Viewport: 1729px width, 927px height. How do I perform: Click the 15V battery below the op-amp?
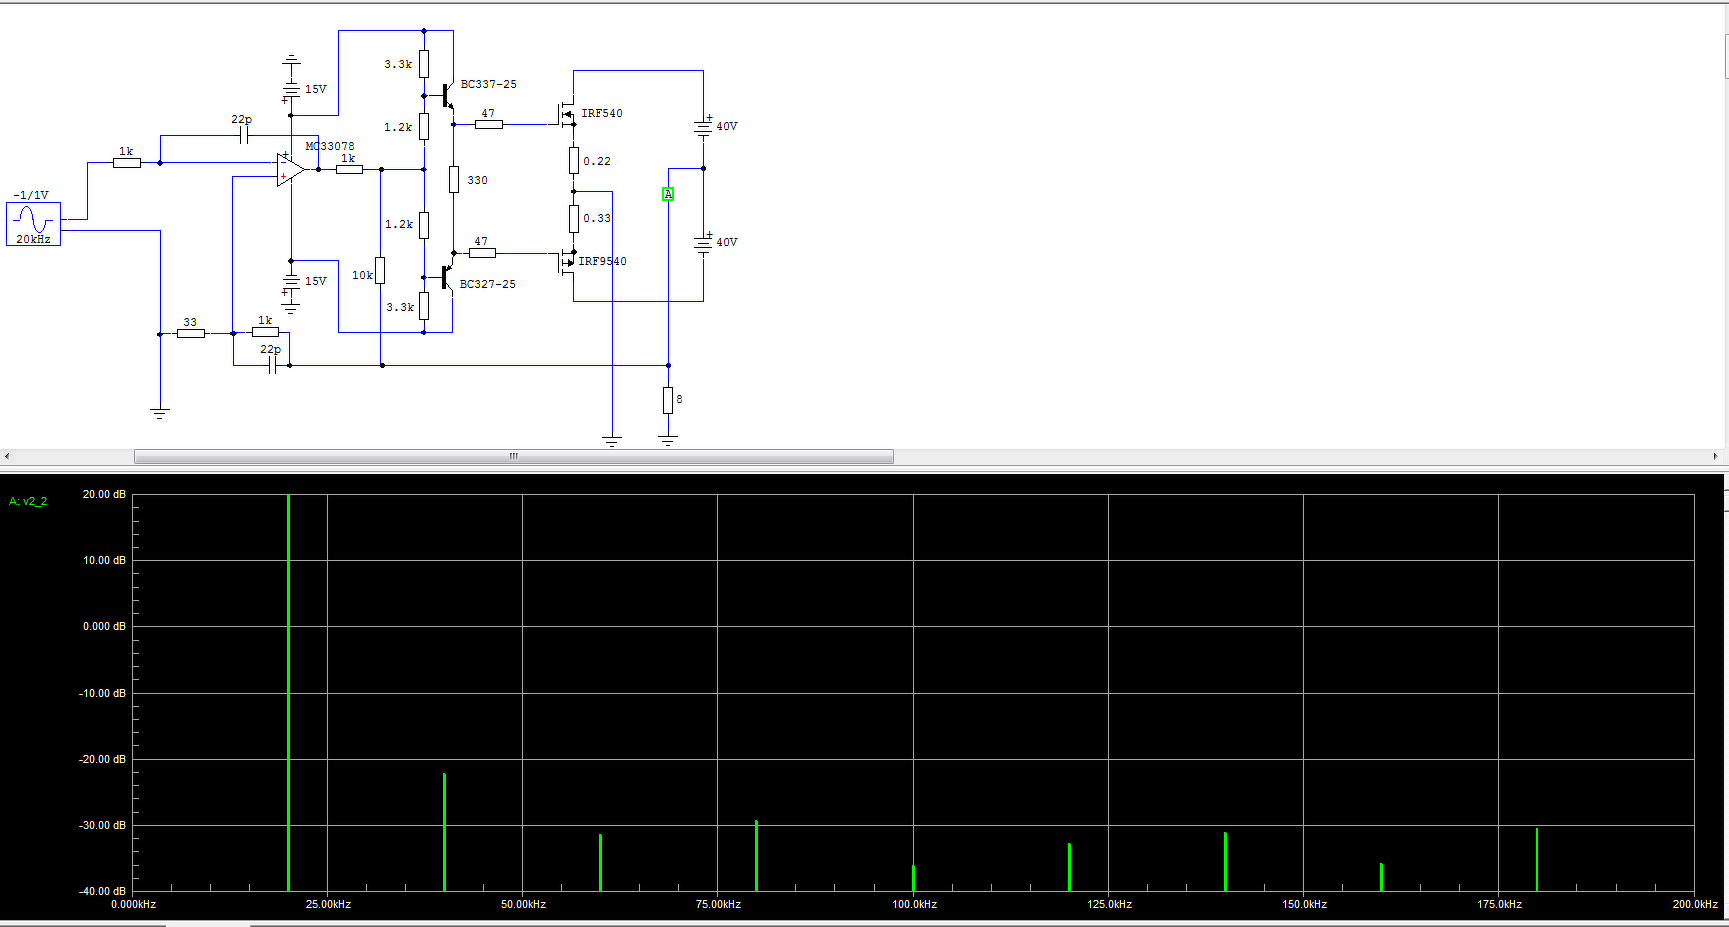291,282
